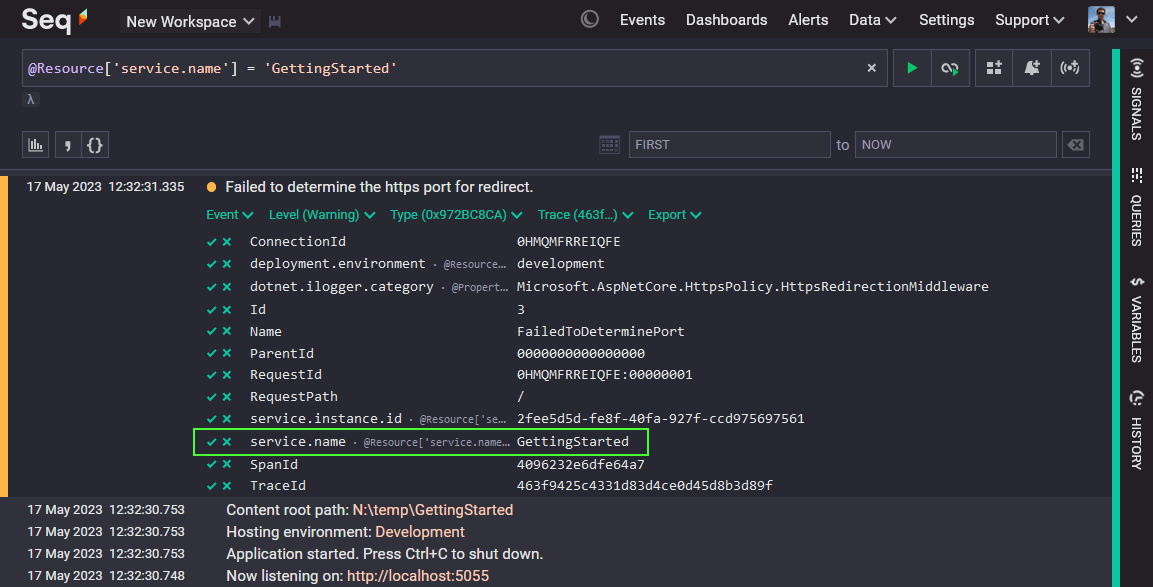The width and height of the screenshot is (1153, 587).
Task: Click the bar chart histogram icon
Action: (x=36, y=145)
